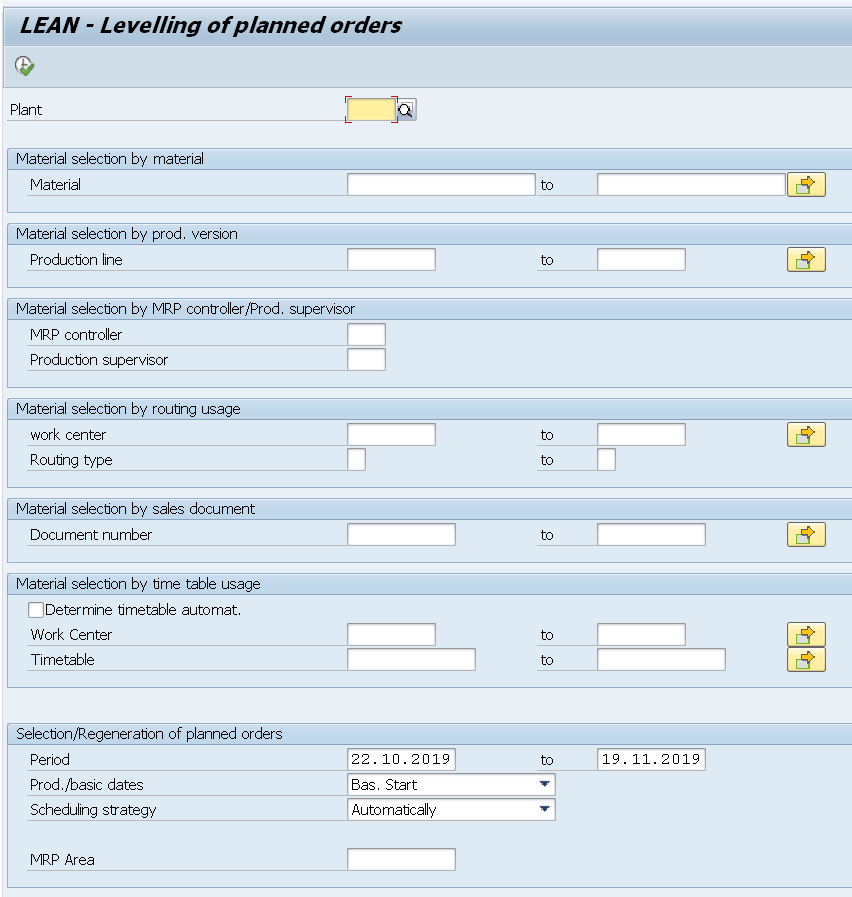Viewport: 852px width, 897px height.
Task: Click multiple selection arrow for routing work center
Action: point(805,435)
